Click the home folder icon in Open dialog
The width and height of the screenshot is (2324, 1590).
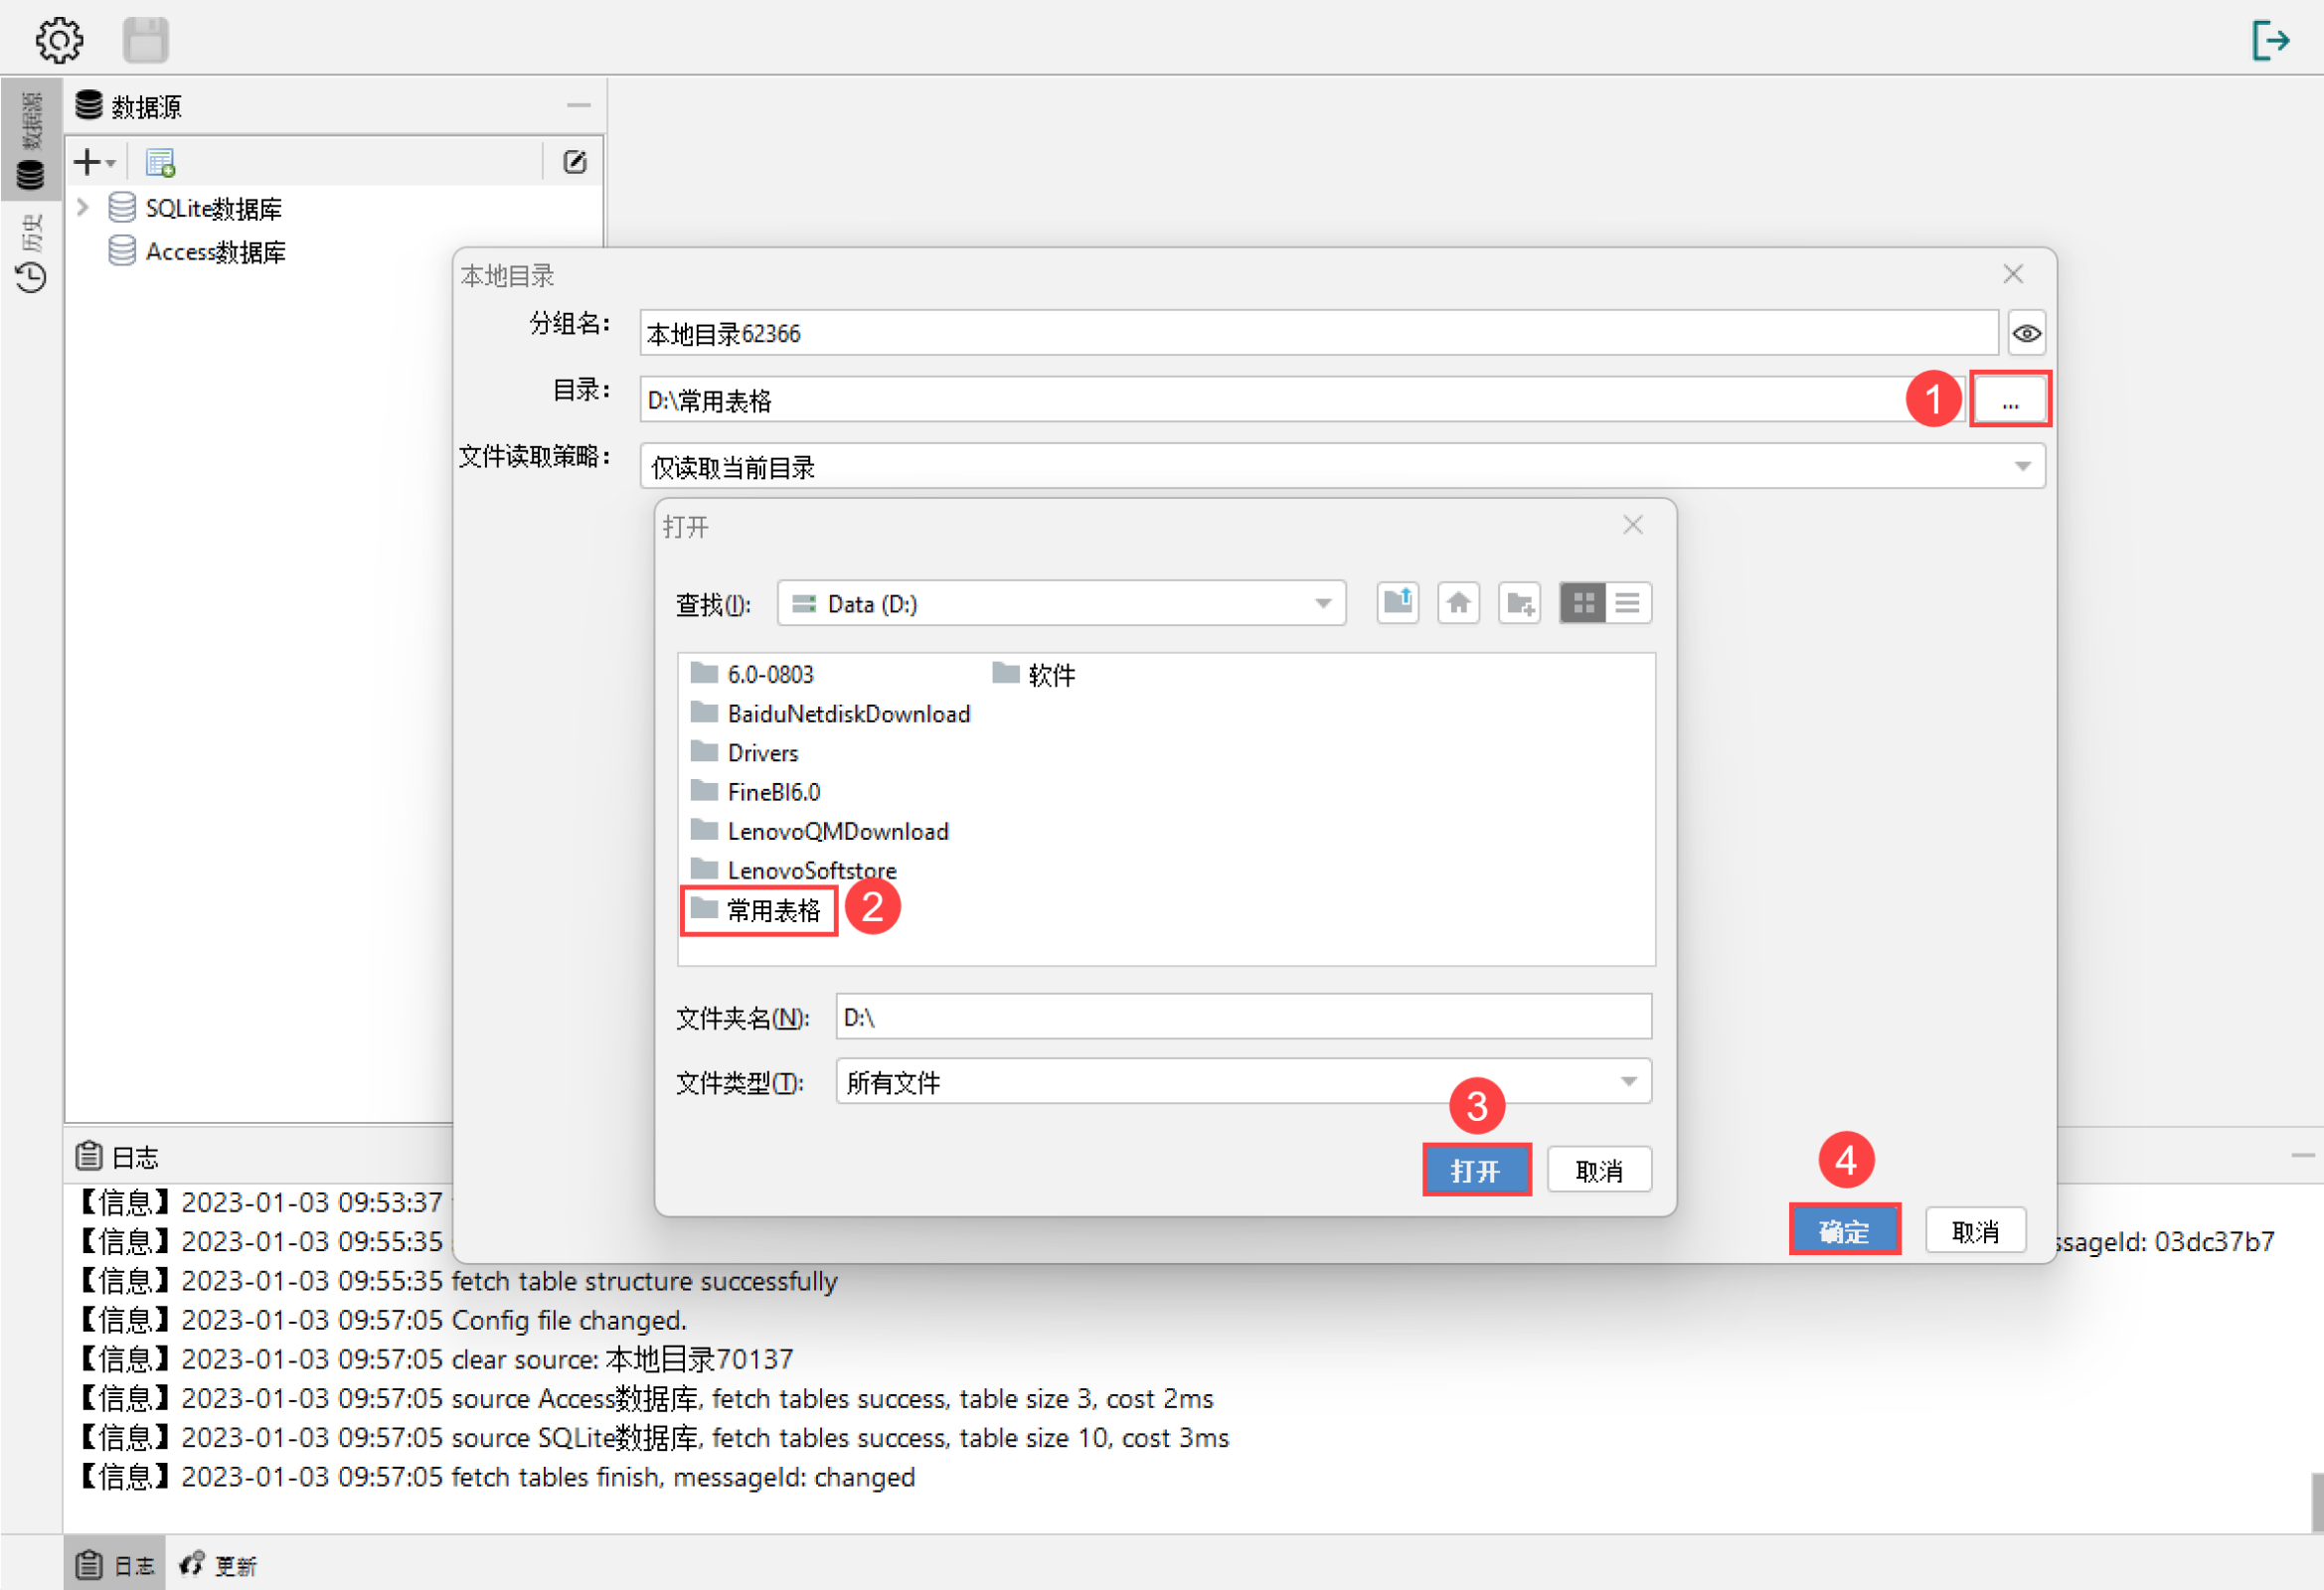point(1458,603)
